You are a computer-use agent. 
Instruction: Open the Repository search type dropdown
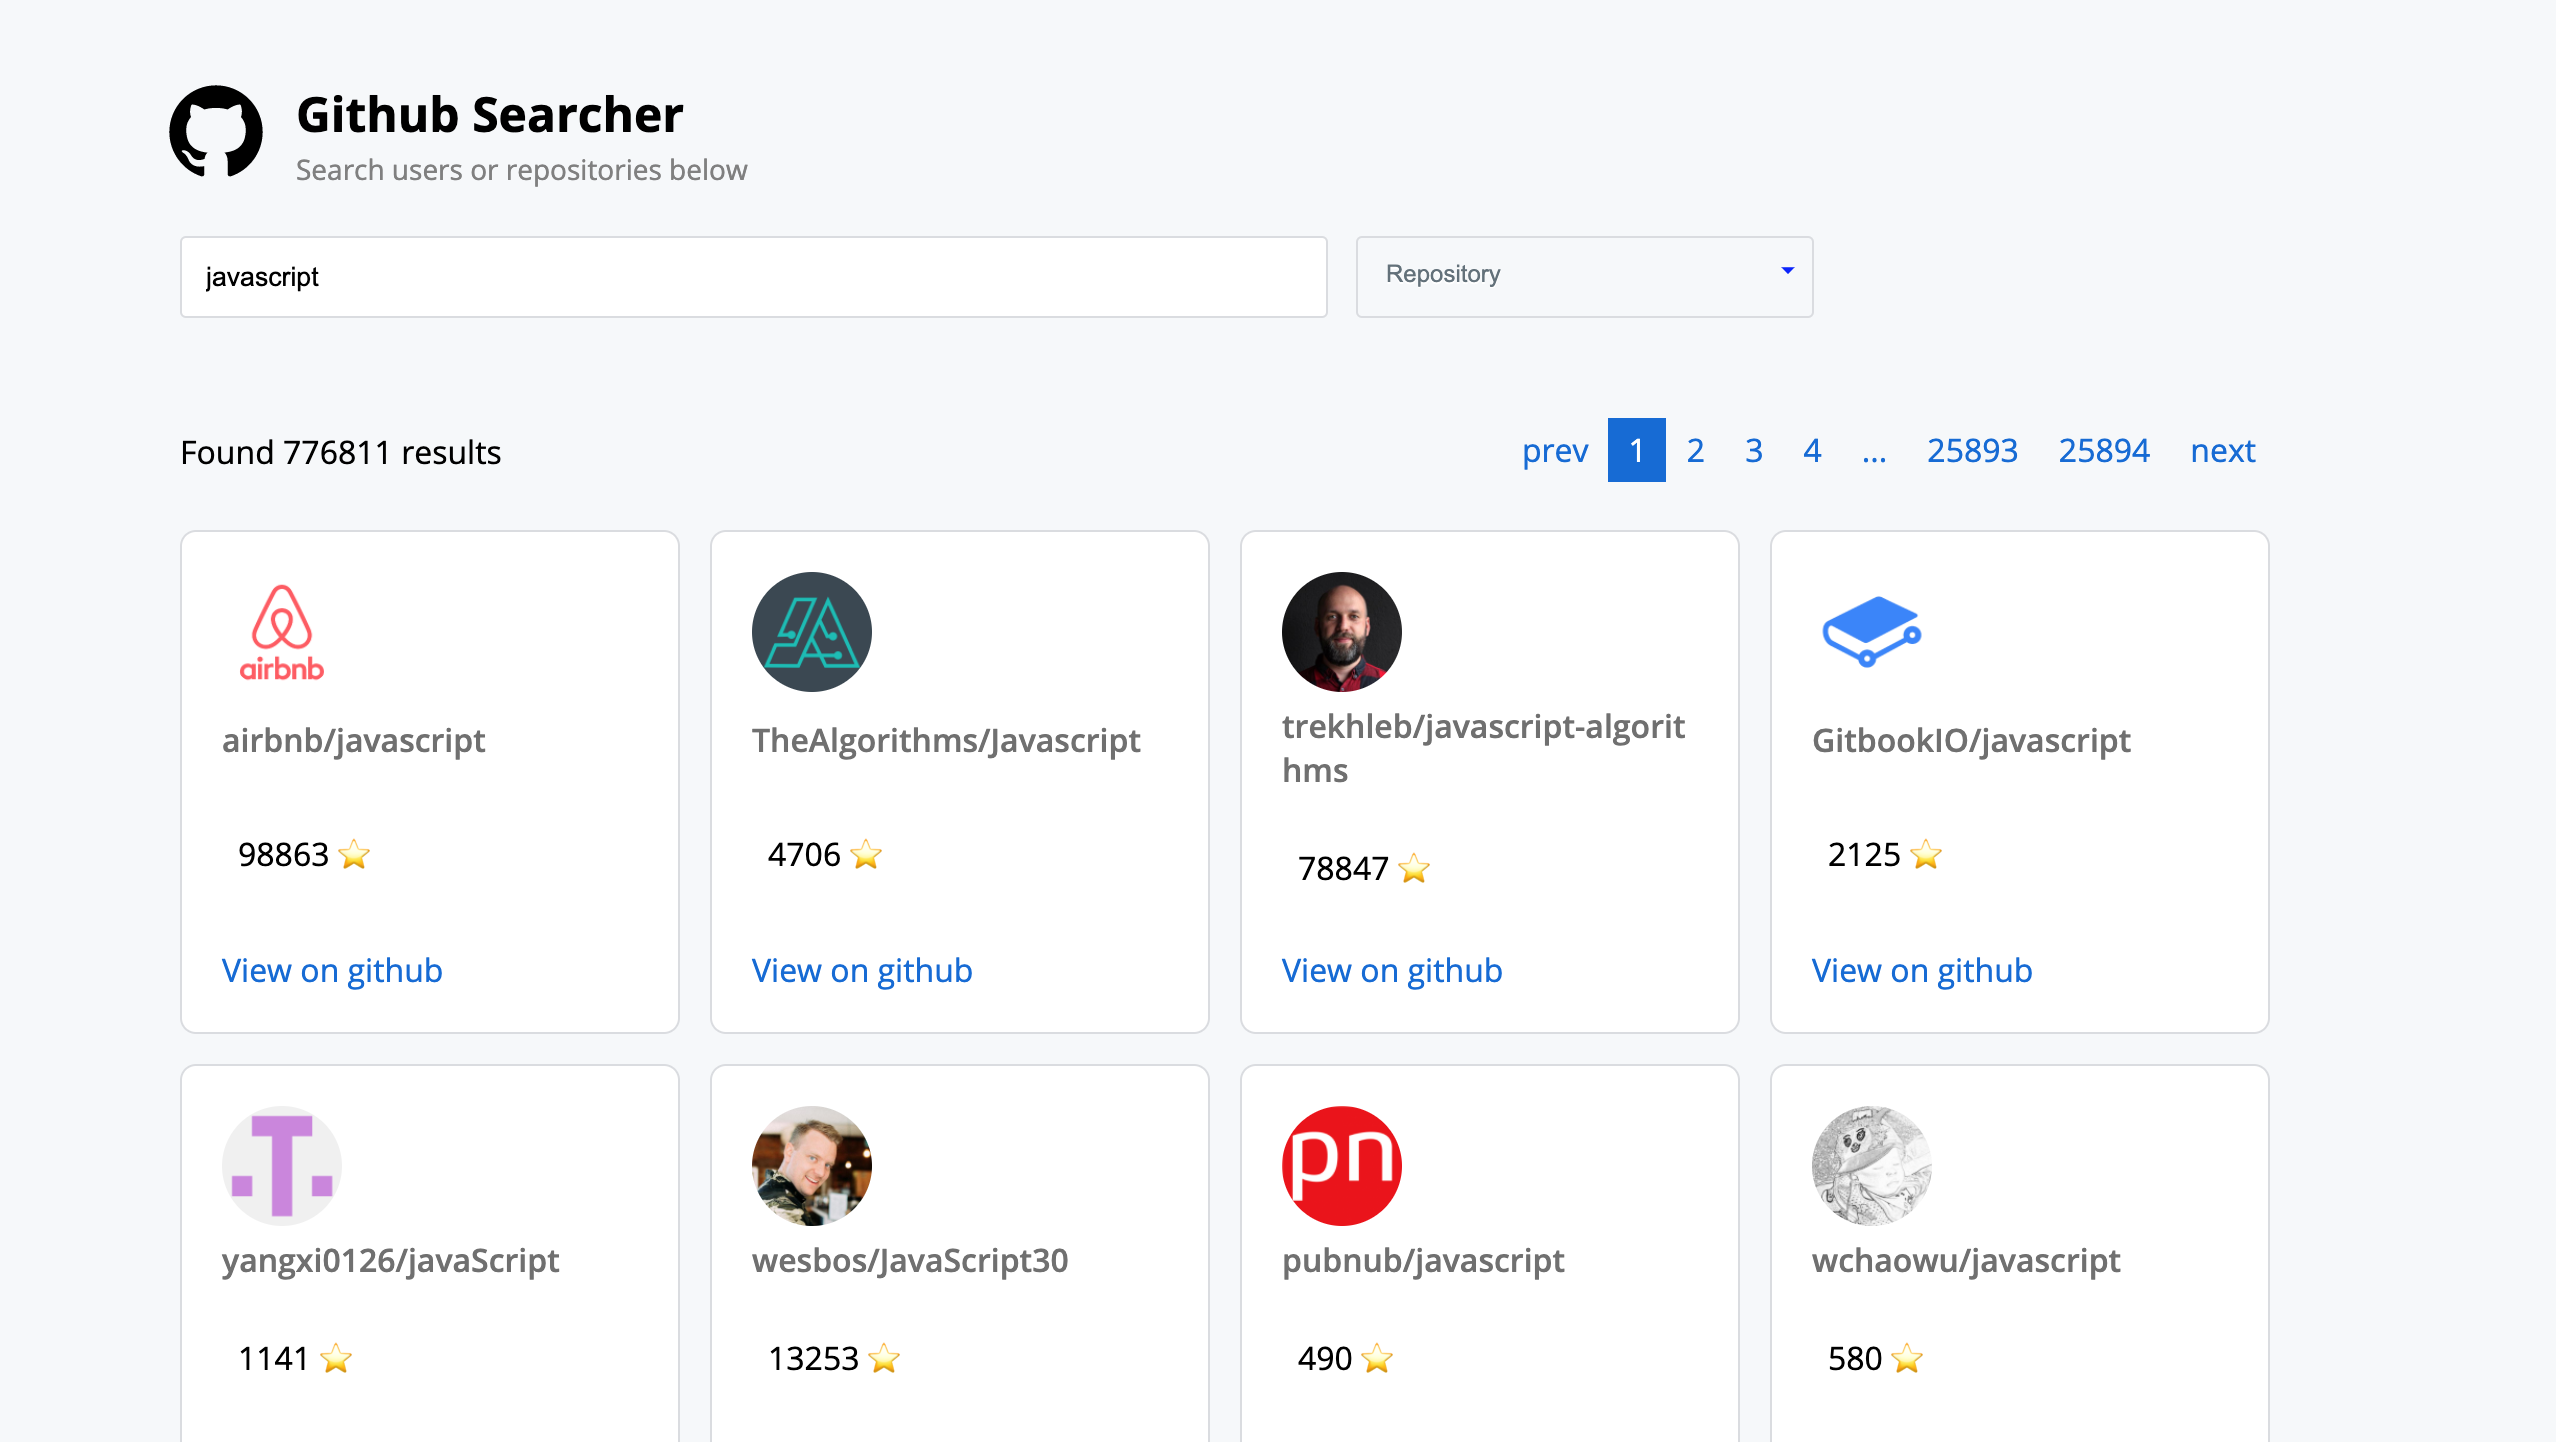pos(1583,276)
